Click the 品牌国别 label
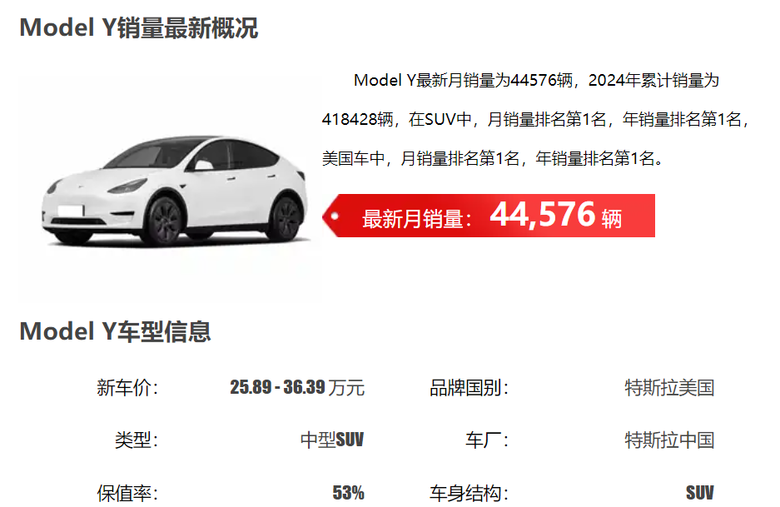This screenshot has height=507, width=780. 469,388
